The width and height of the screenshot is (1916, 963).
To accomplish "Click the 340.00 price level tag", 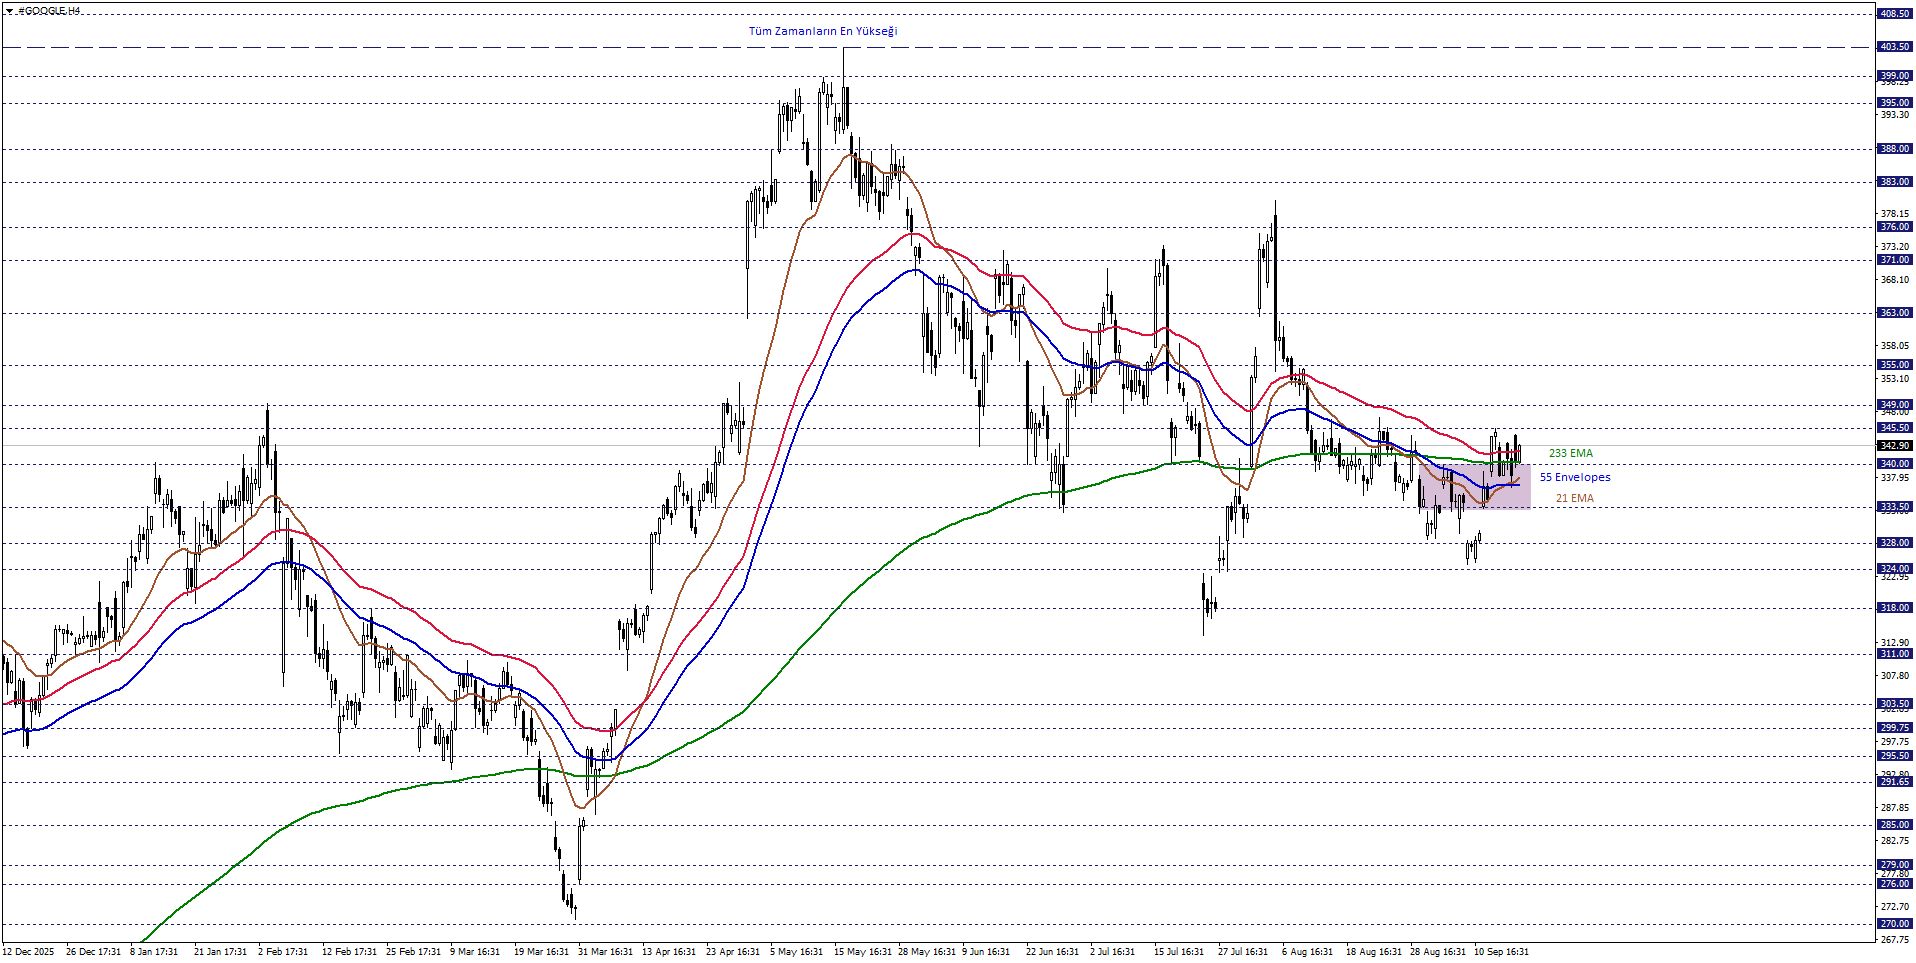I will 1895,464.
